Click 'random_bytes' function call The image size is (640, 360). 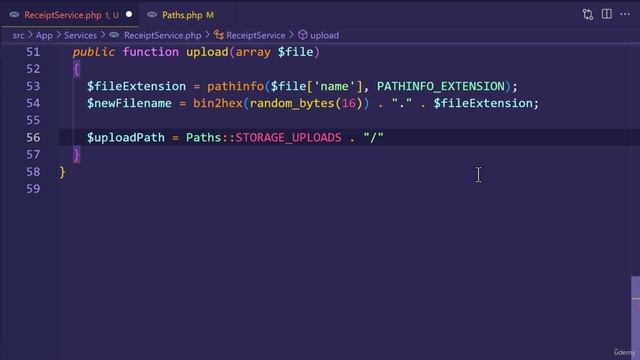pyautogui.click(x=292, y=104)
